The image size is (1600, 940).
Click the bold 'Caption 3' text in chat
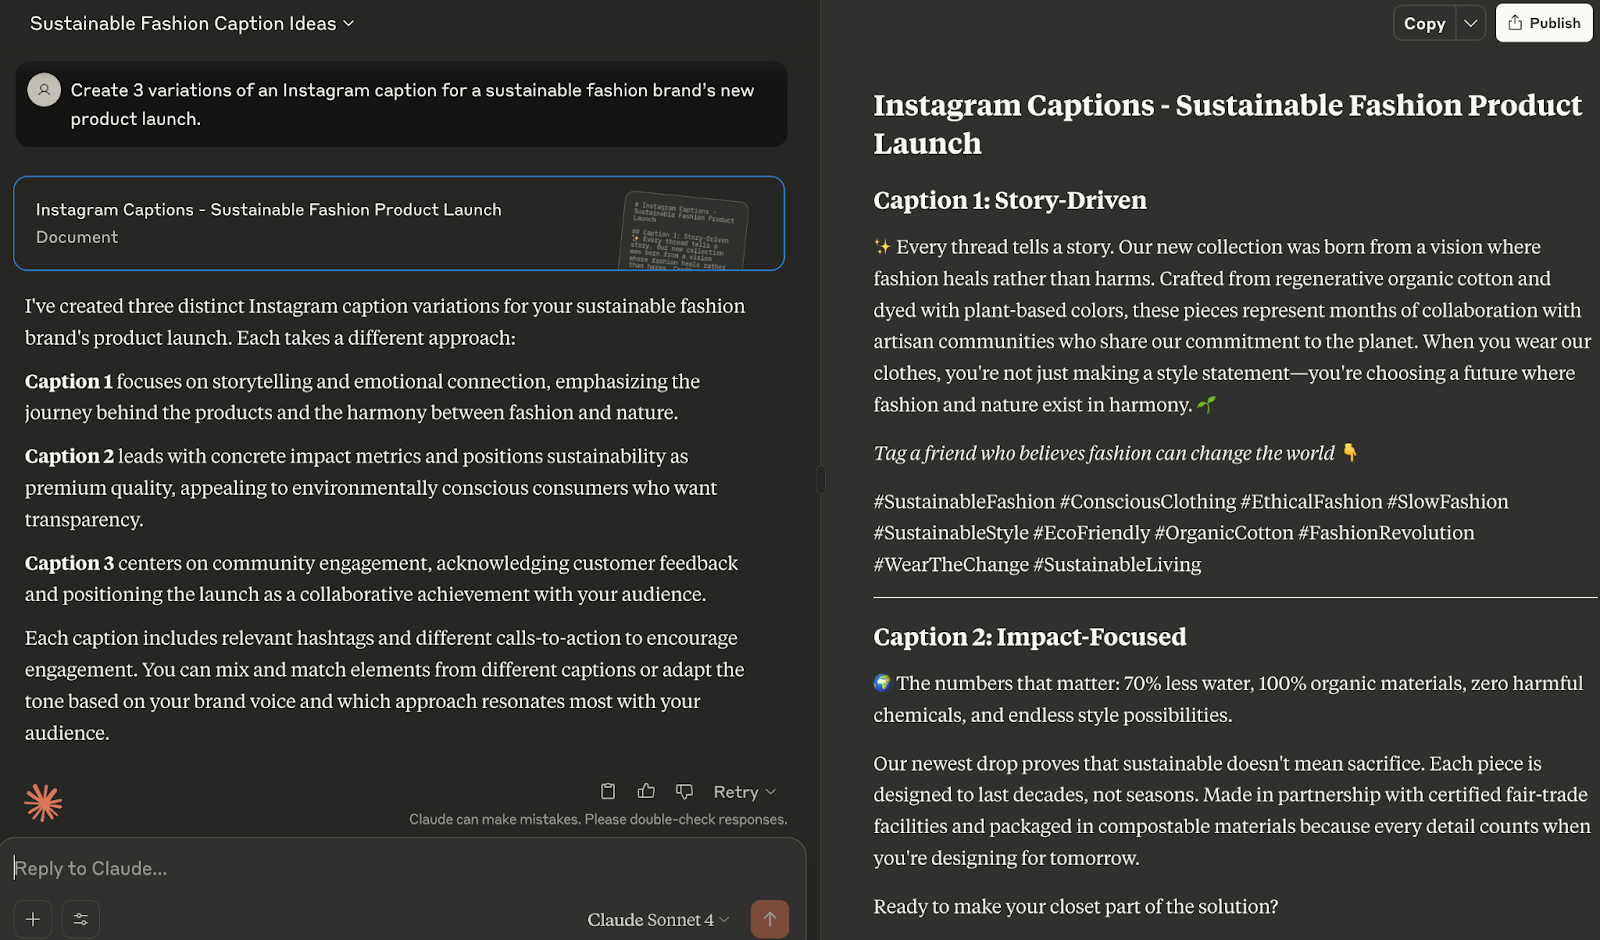[x=69, y=563]
